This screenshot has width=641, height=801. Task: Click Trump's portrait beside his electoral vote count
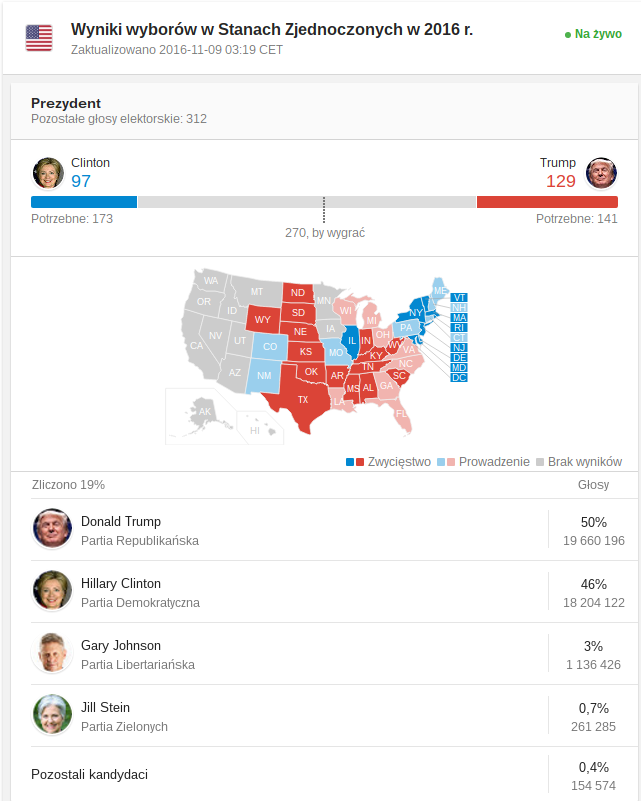(x=601, y=173)
